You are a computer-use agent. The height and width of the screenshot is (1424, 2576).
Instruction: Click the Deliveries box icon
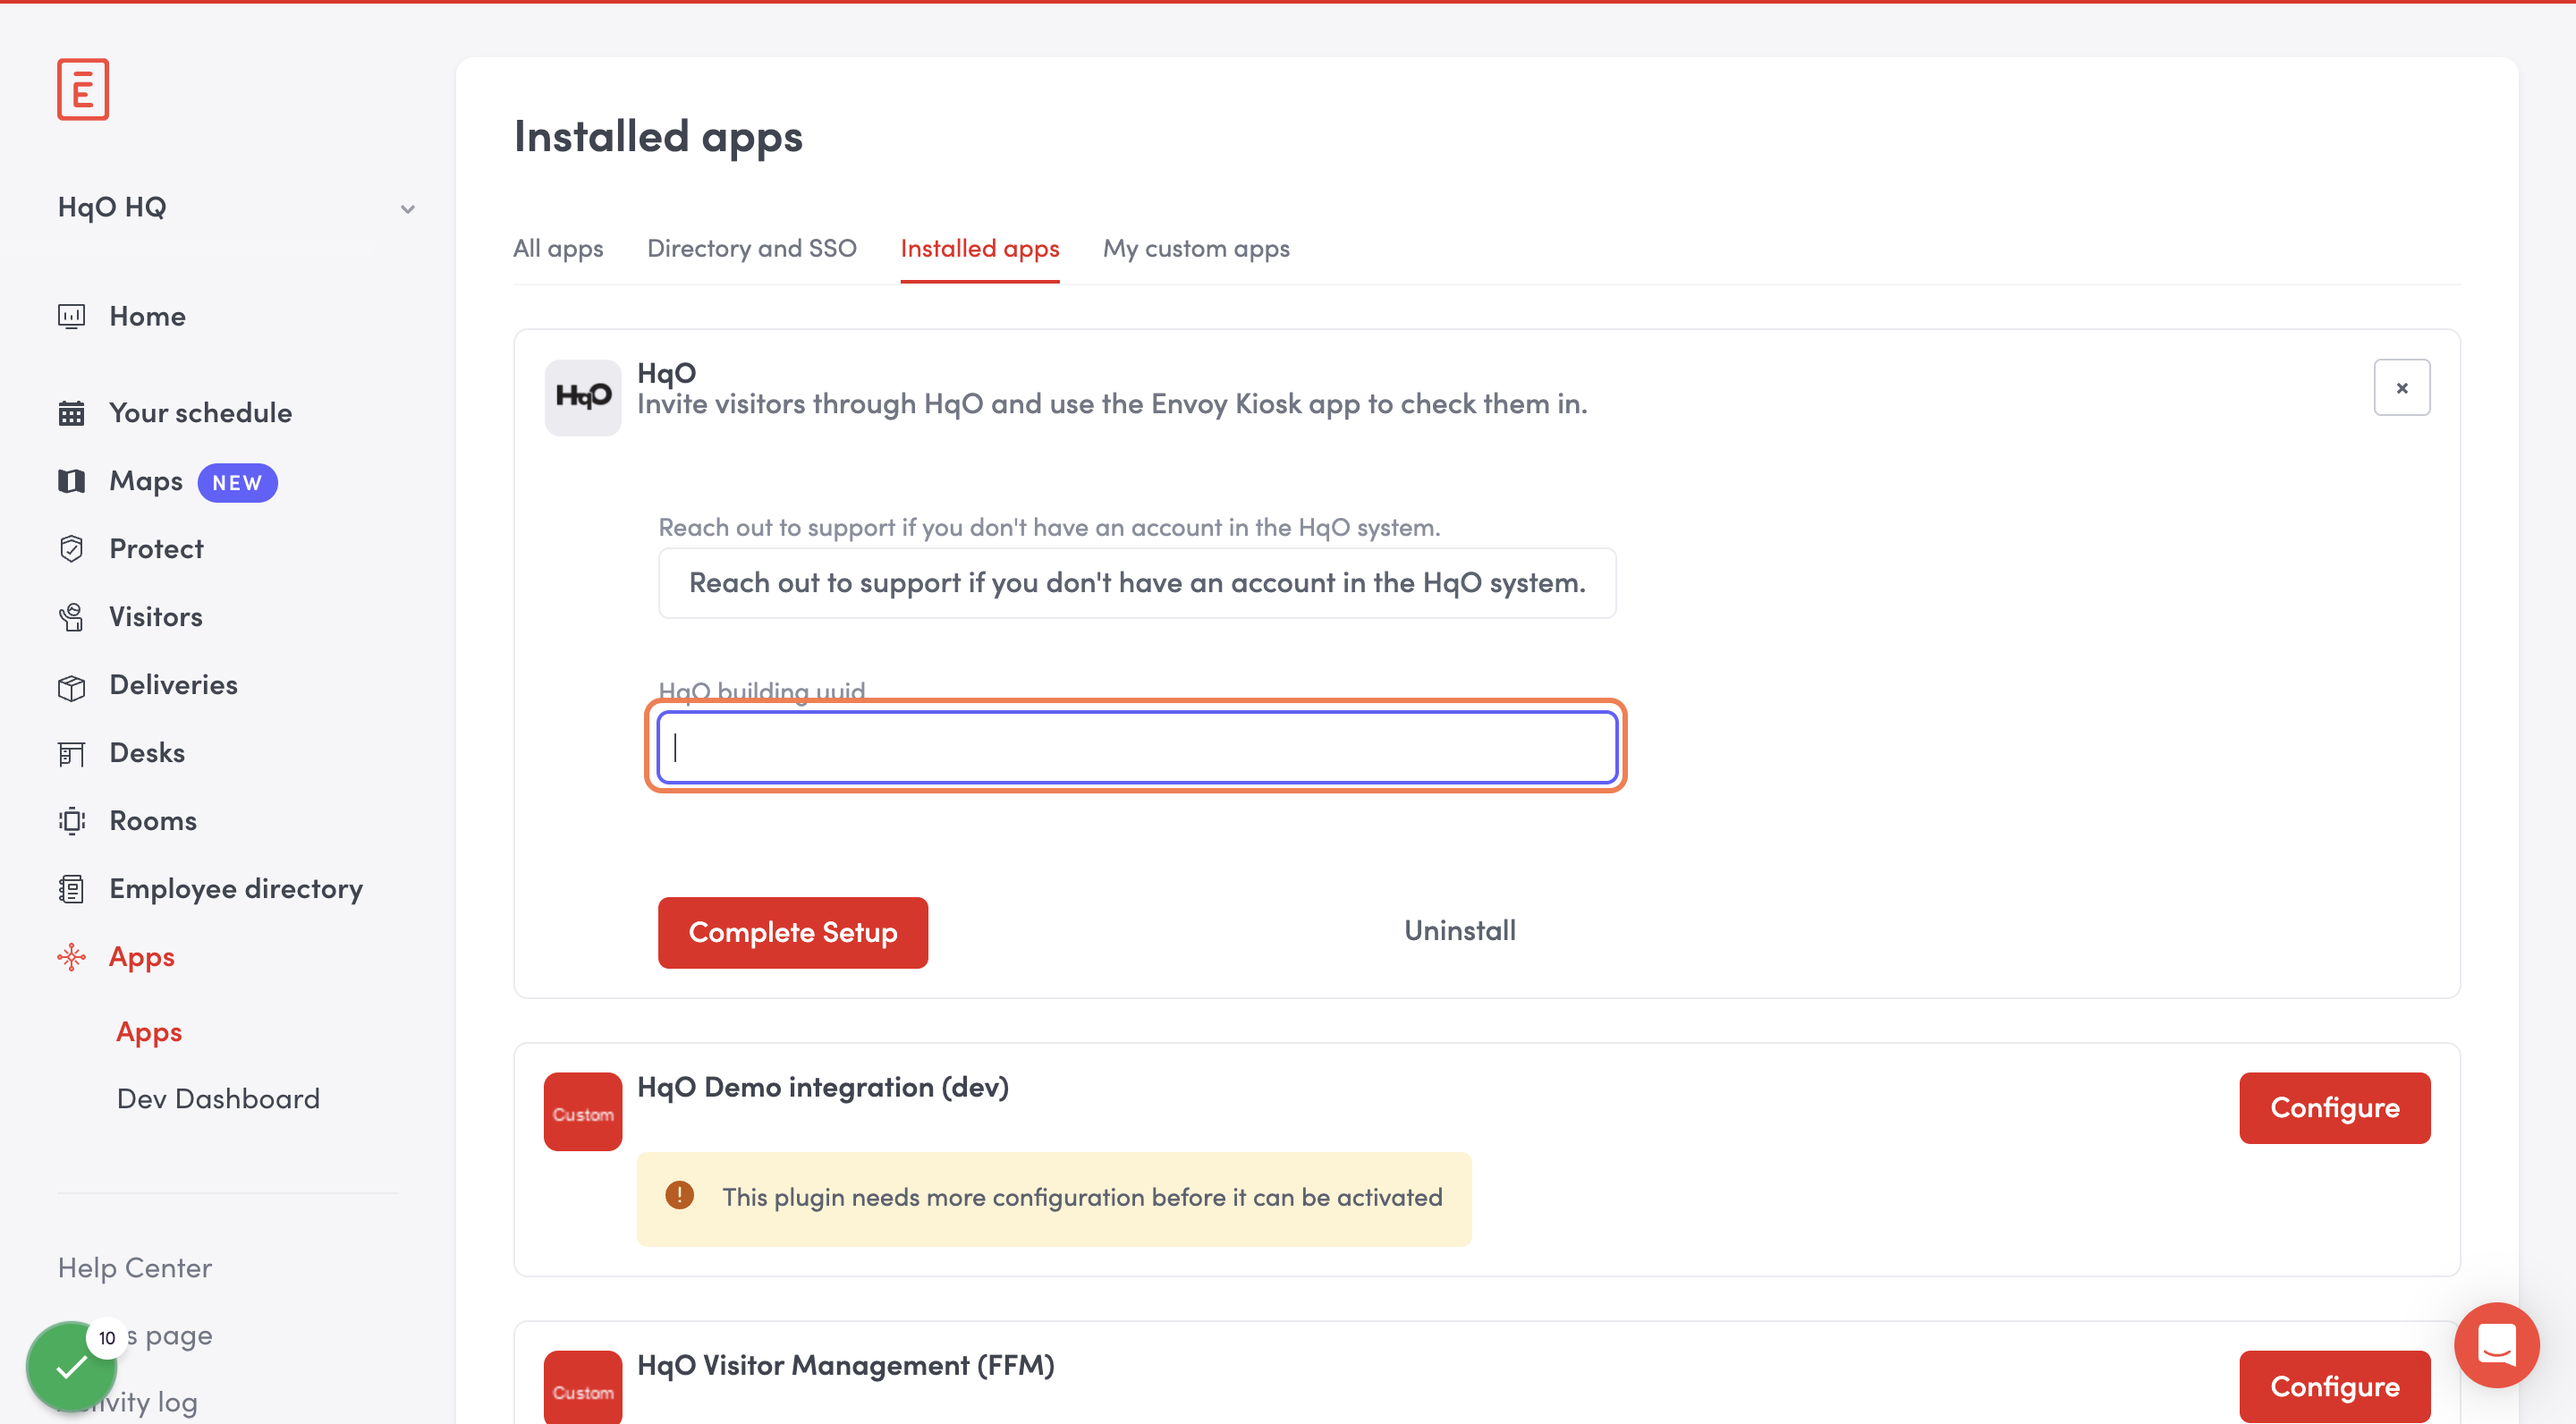tap(71, 686)
